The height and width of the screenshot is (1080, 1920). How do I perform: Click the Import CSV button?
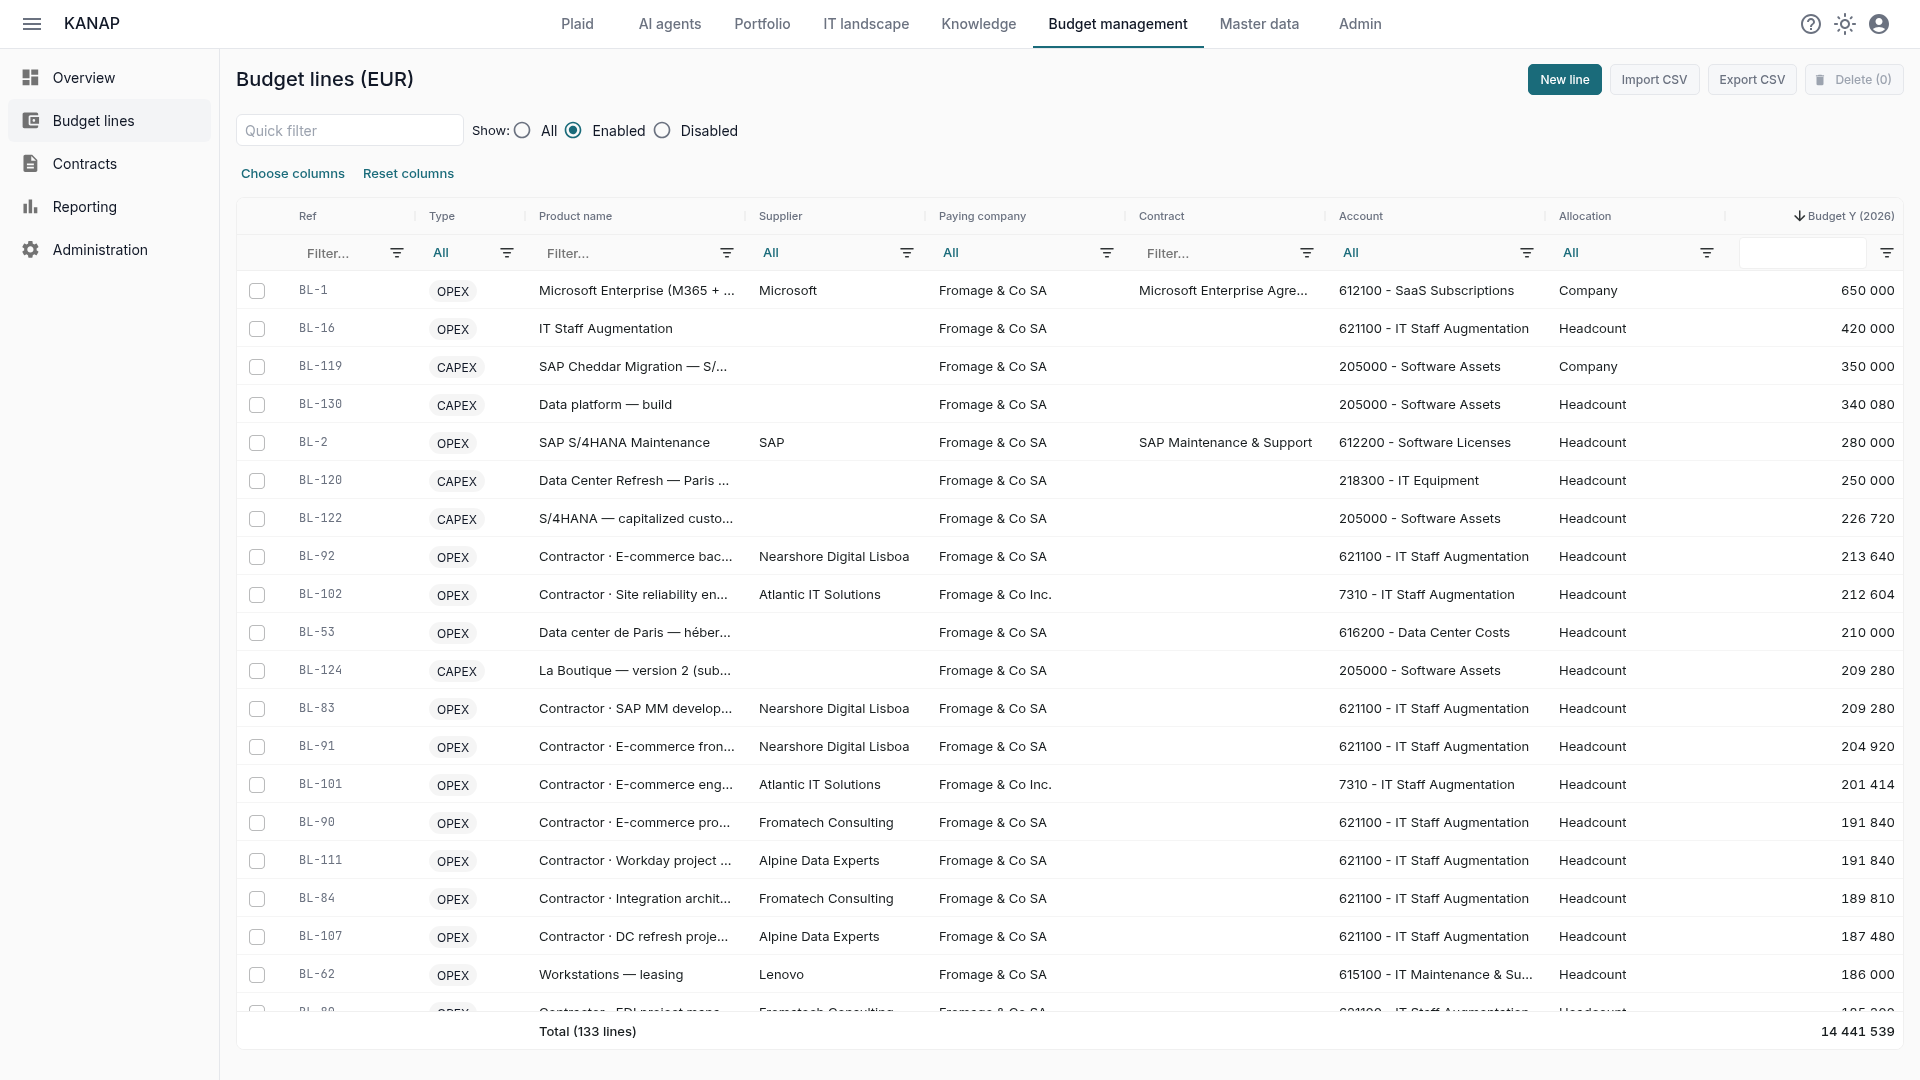1654,80
